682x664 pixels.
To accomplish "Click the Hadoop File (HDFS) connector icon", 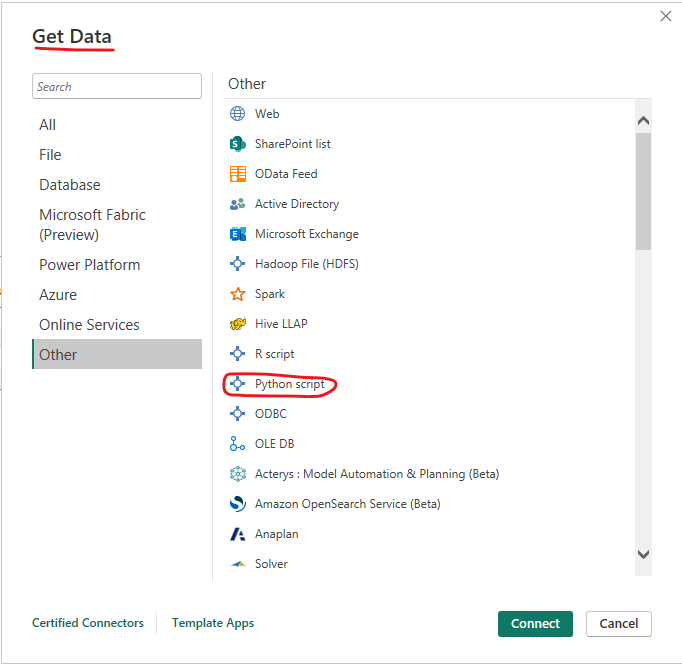I will [x=237, y=264].
